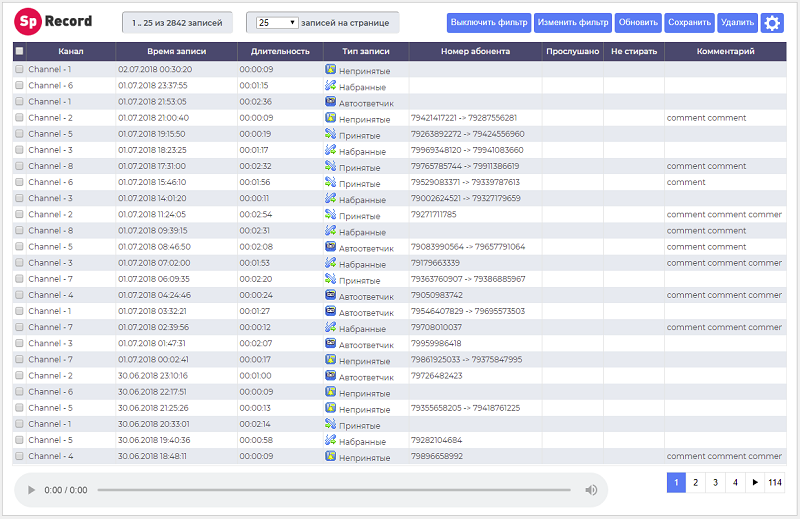Click received call icon for 01.07.2018 19:15:50
The width and height of the screenshot is (800, 519).
pyautogui.click(x=330, y=134)
